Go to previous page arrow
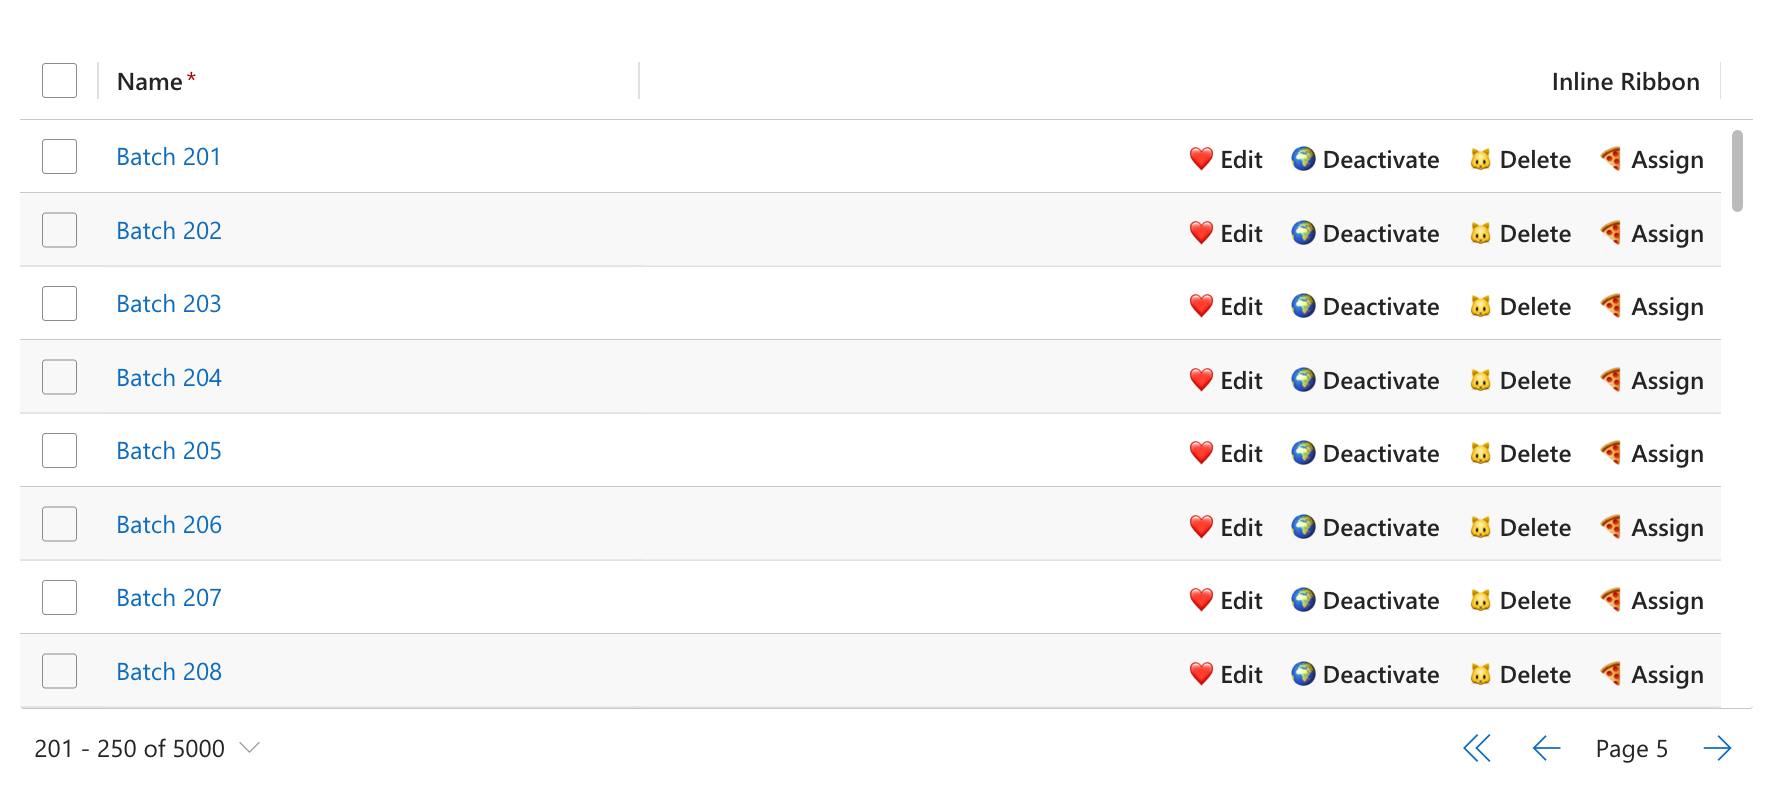This screenshot has height=786, width=1774. point(1546,748)
